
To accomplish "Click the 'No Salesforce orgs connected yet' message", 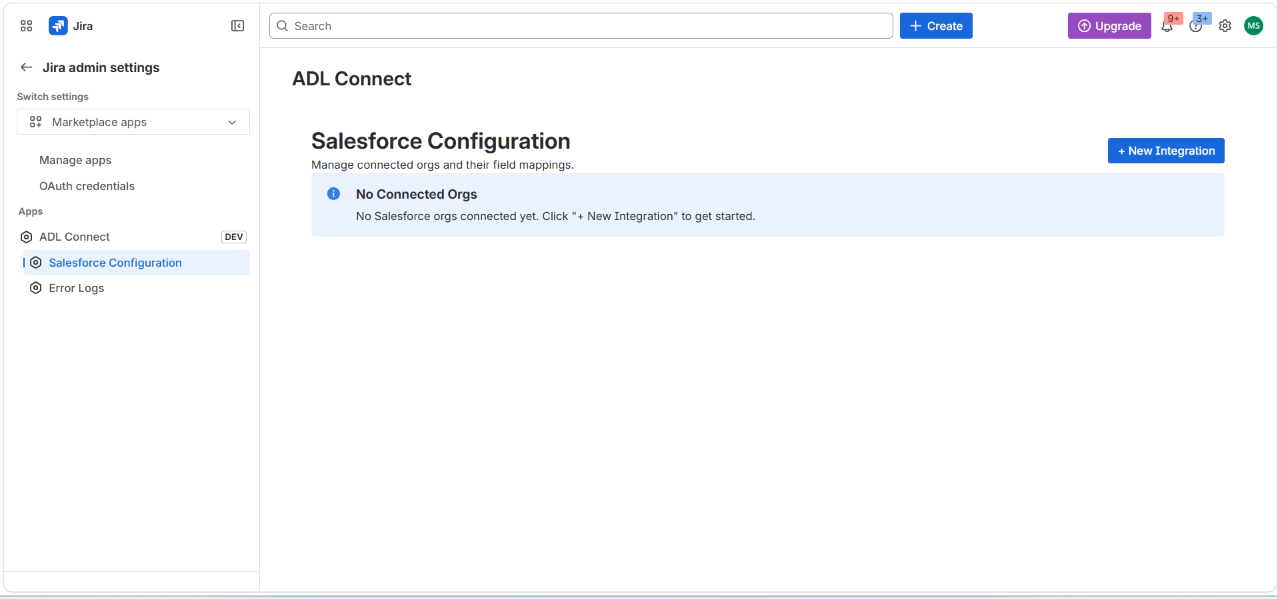I will pos(555,216).
